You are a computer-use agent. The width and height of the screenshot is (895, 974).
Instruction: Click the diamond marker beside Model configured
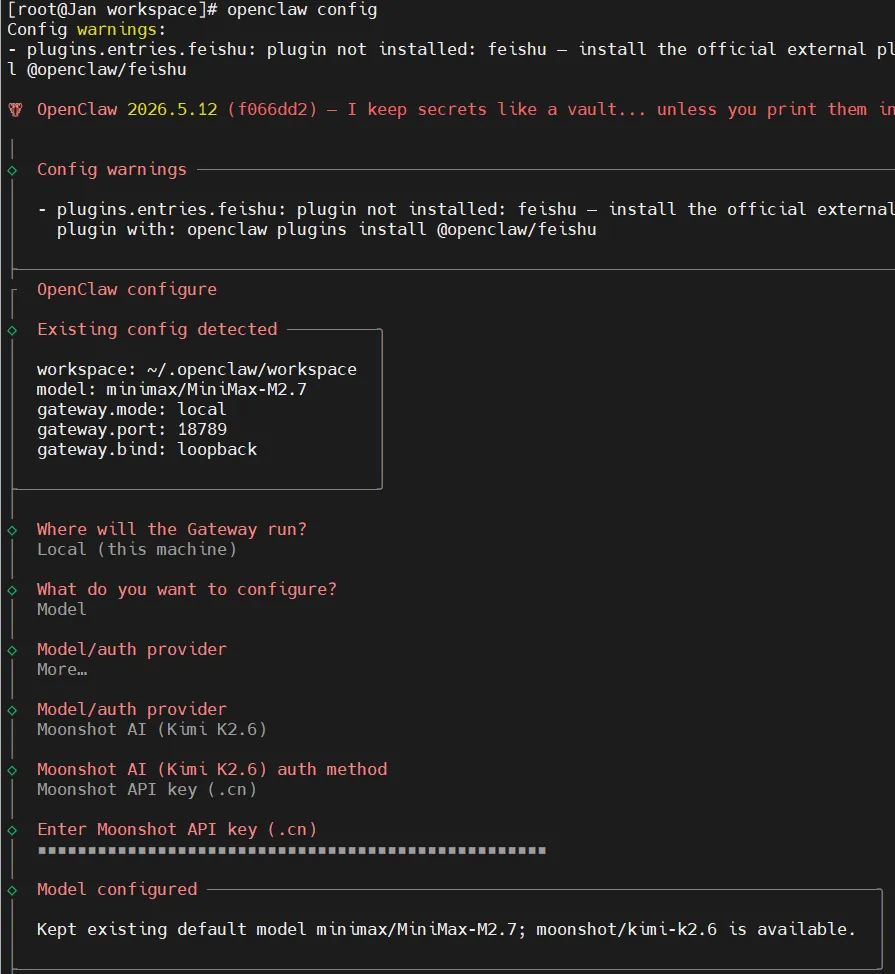(x=12, y=890)
